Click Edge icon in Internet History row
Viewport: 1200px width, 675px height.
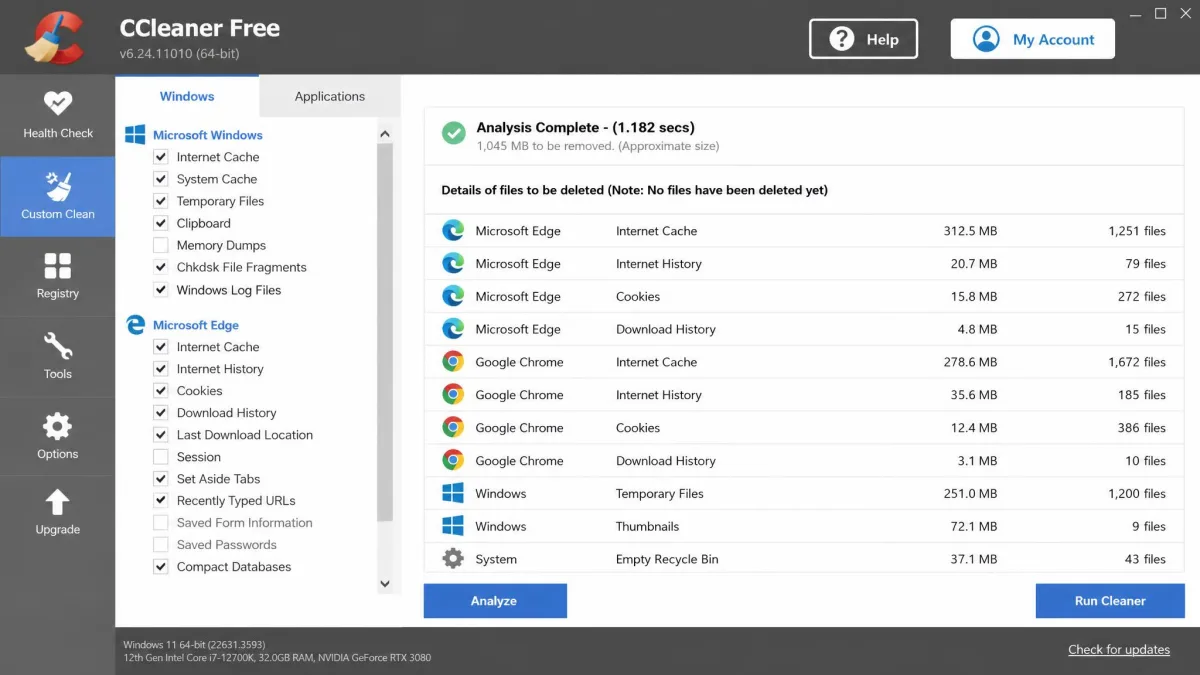[x=453, y=264]
